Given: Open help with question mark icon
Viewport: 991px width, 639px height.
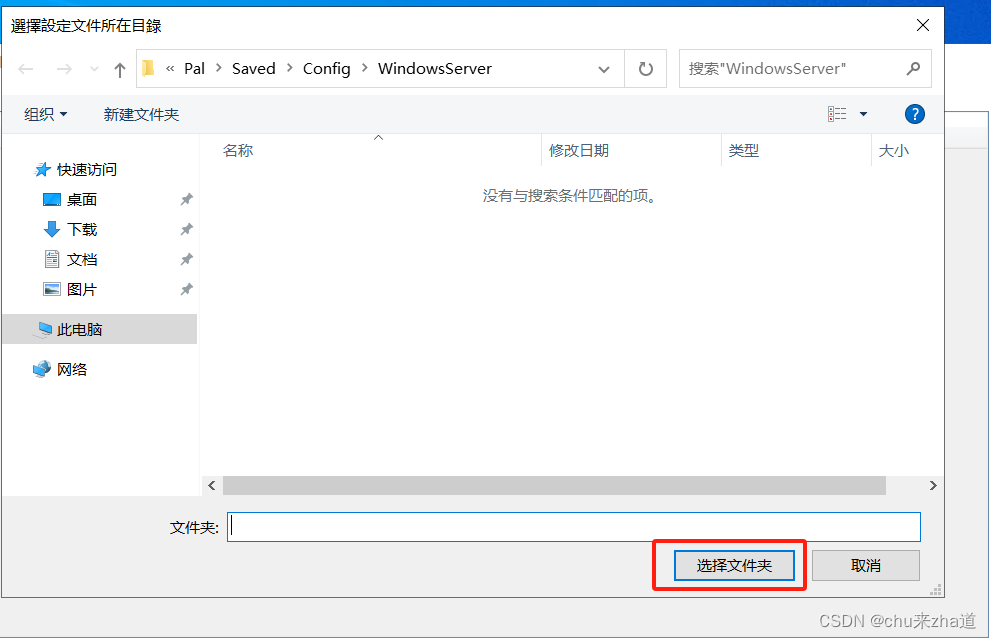Looking at the screenshot, I should 915,114.
